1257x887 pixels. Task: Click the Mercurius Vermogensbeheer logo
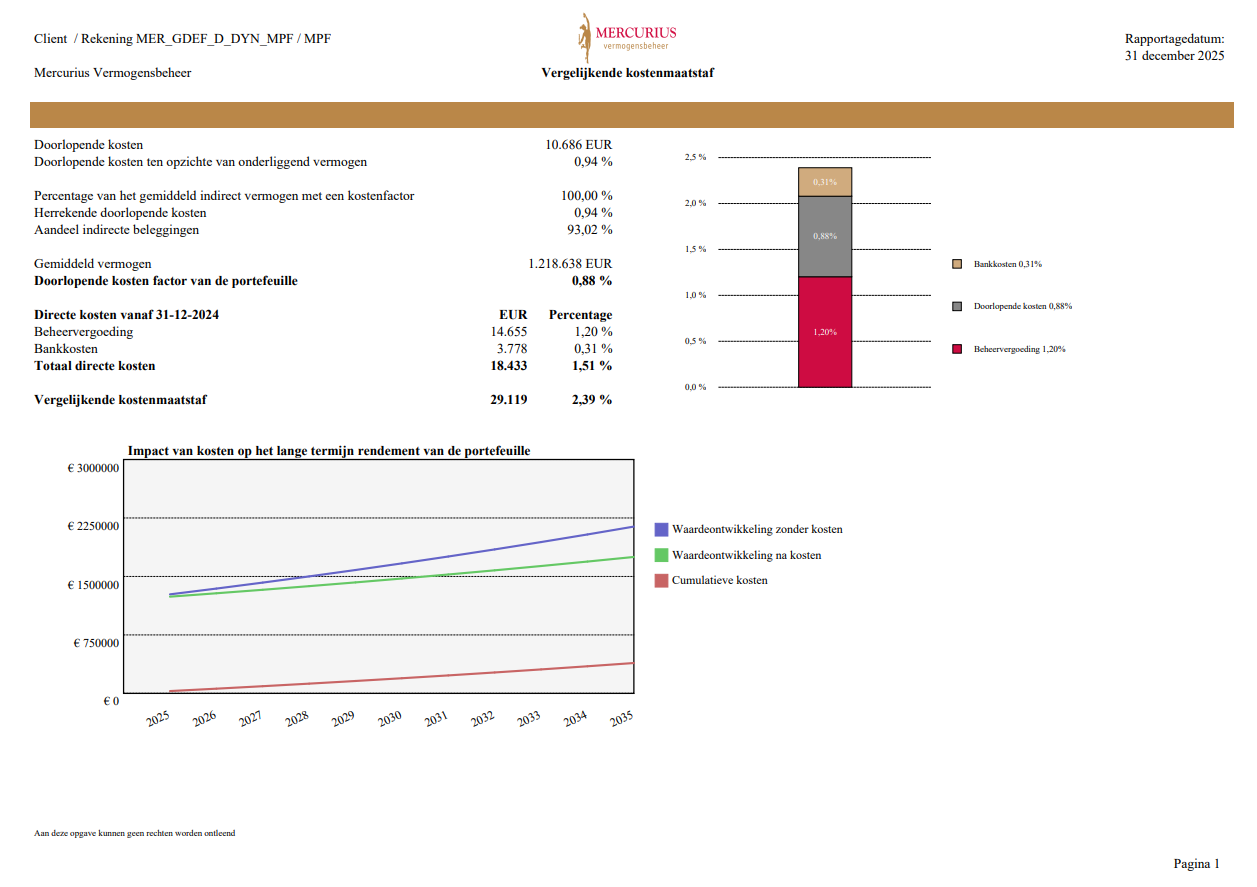(x=627, y=37)
